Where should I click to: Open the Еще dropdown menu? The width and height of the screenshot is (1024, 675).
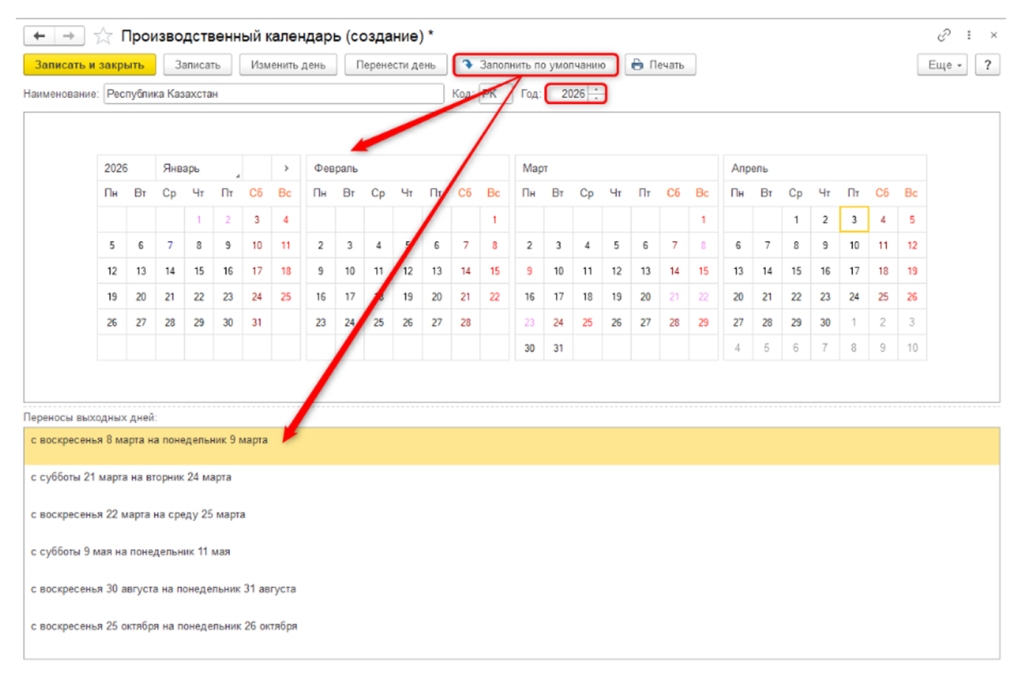click(x=942, y=65)
